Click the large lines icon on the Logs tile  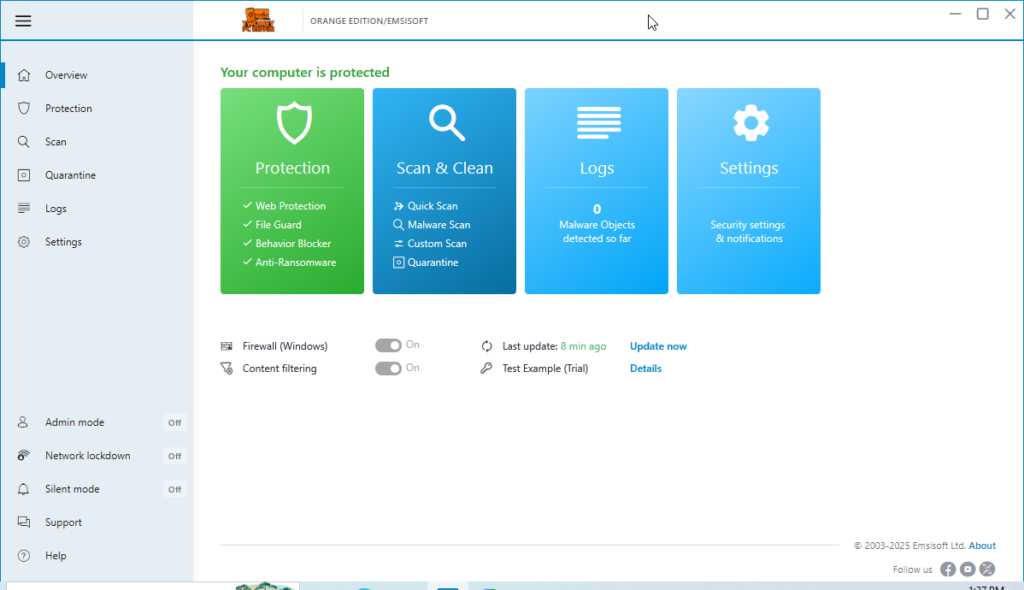598,123
